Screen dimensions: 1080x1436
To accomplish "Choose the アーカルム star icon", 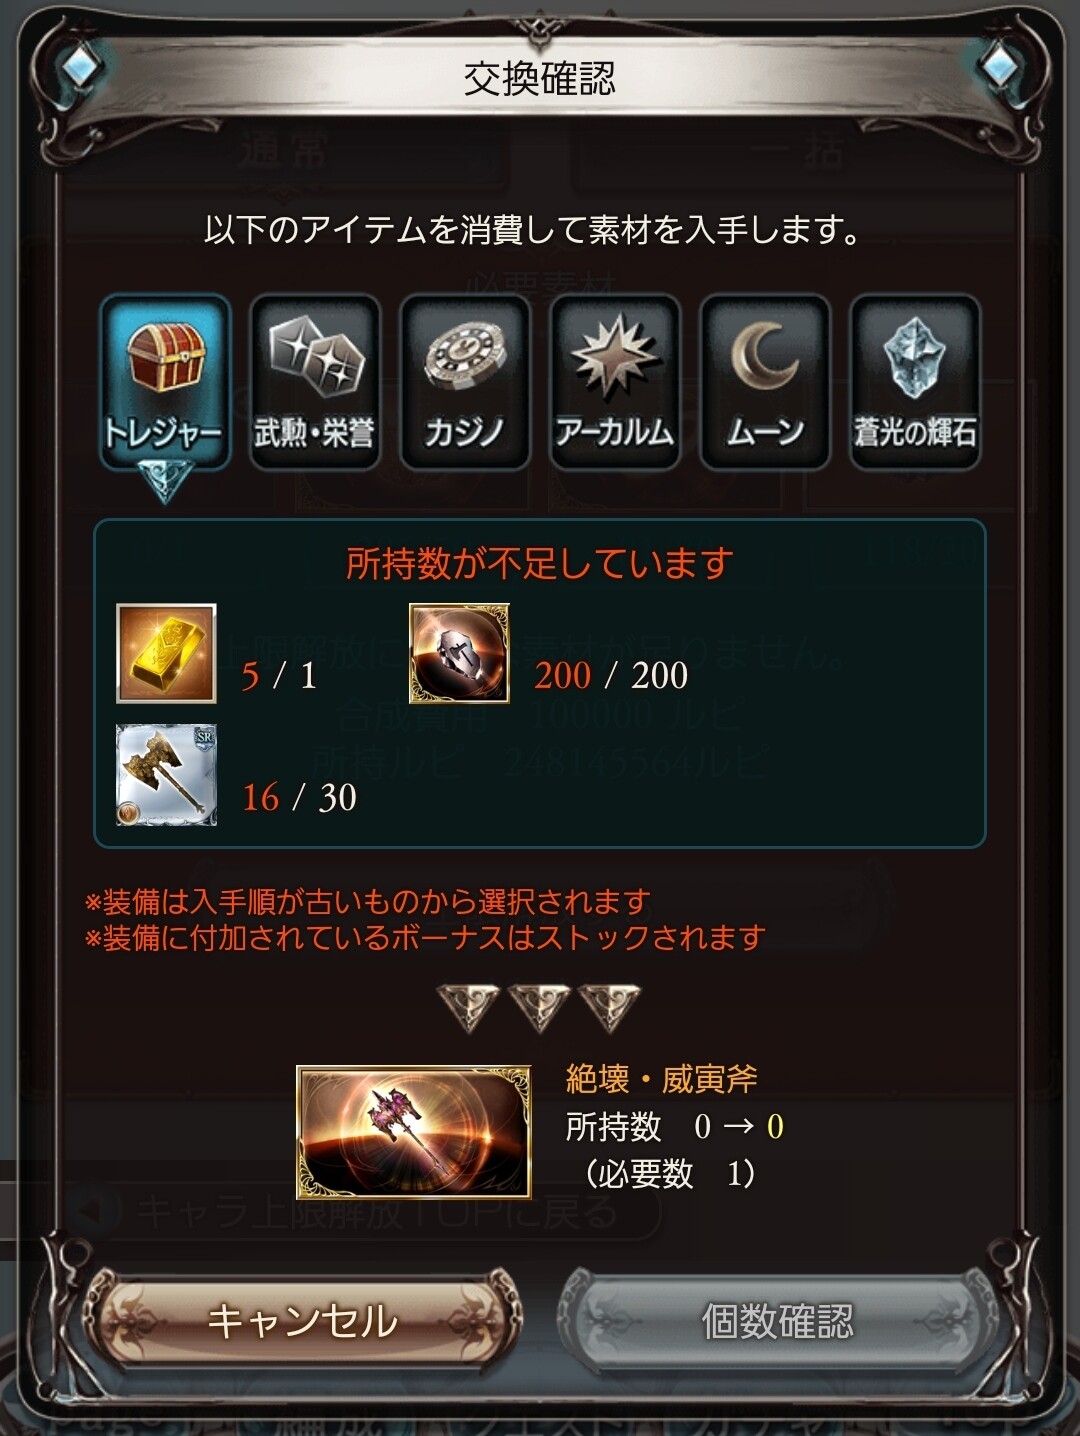I will [615, 381].
